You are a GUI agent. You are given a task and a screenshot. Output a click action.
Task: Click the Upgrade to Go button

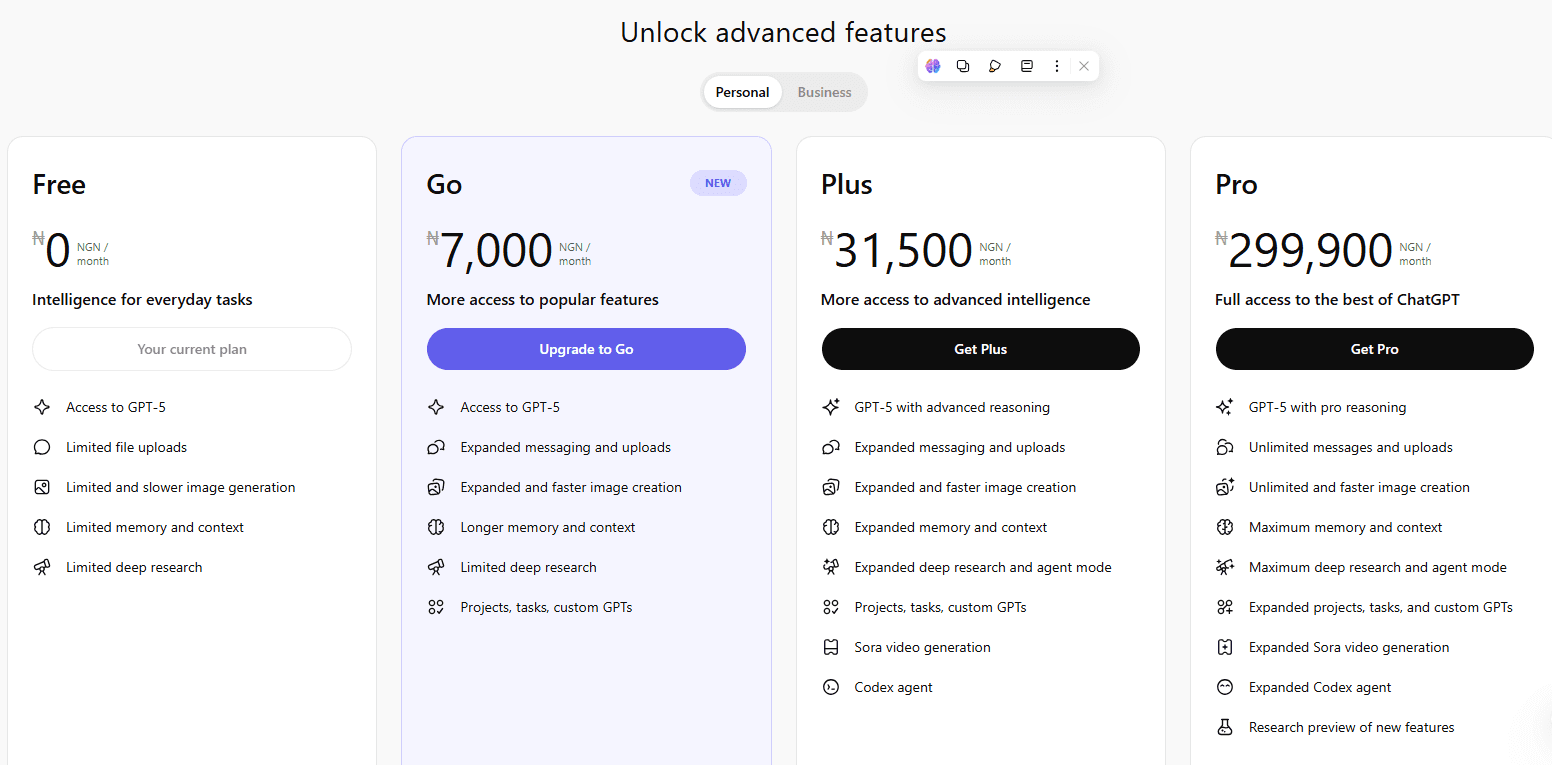586,349
